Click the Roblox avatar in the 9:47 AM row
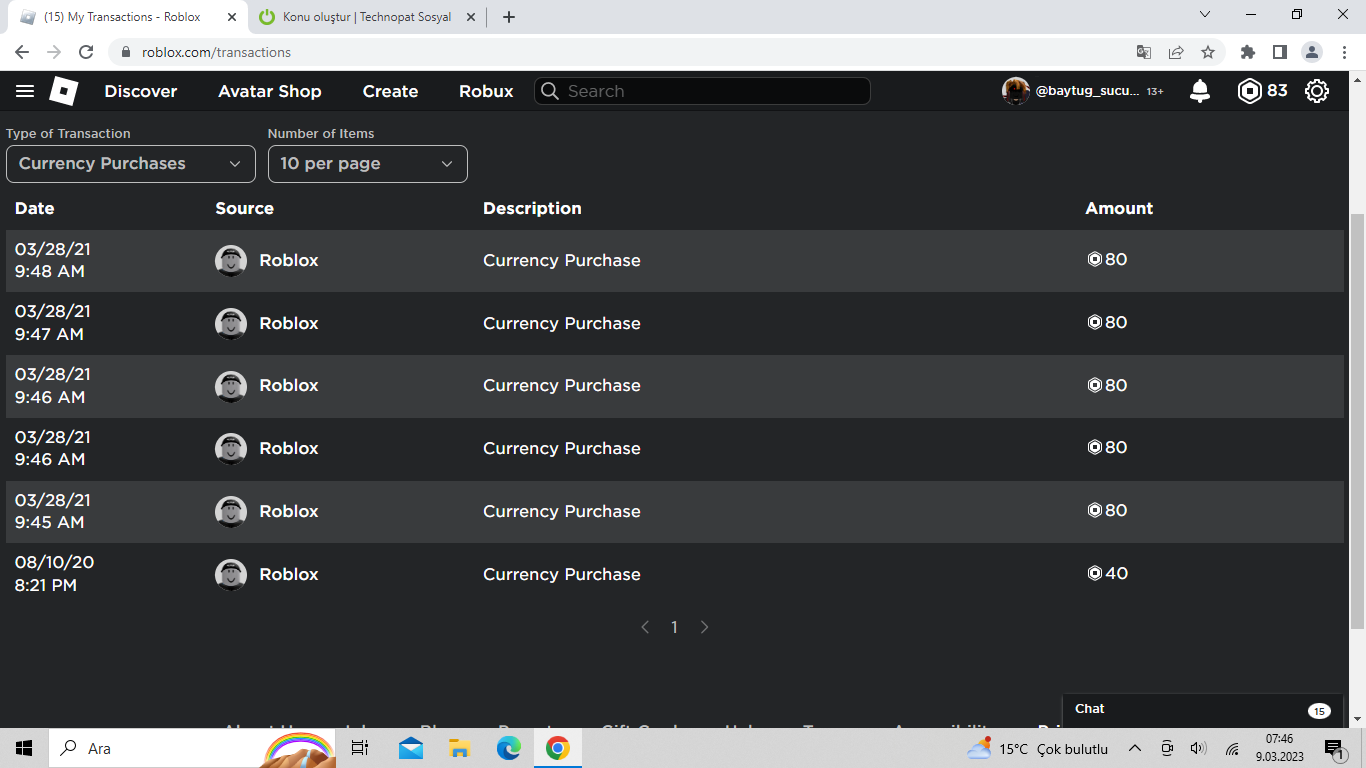This screenshot has height=768, width=1366. (x=231, y=324)
